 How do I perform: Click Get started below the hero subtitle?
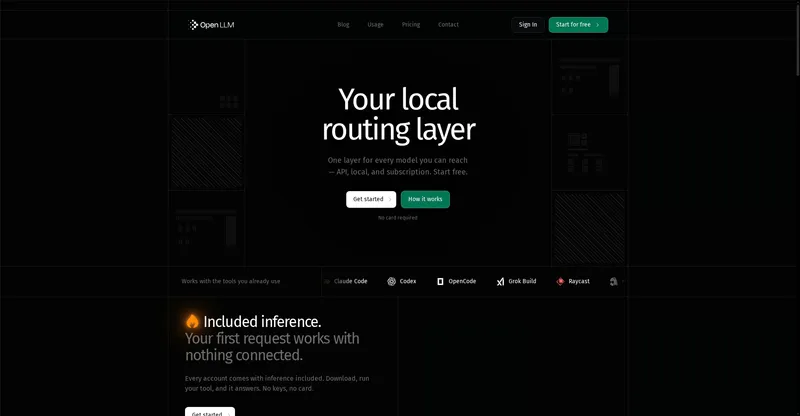[x=371, y=199]
